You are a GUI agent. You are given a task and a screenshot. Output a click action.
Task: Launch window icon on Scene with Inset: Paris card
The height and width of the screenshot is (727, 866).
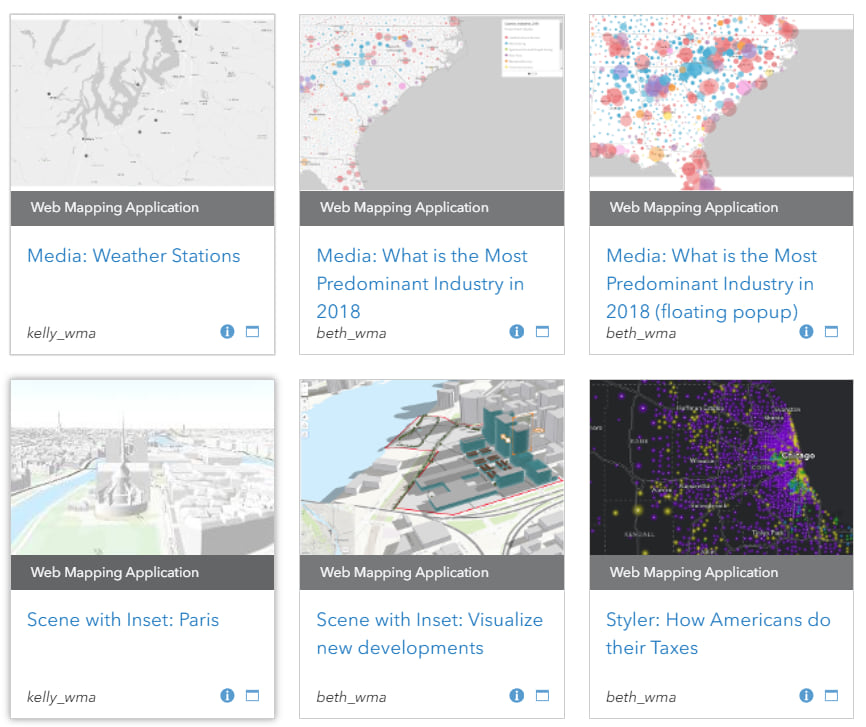pyautogui.click(x=252, y=696)
